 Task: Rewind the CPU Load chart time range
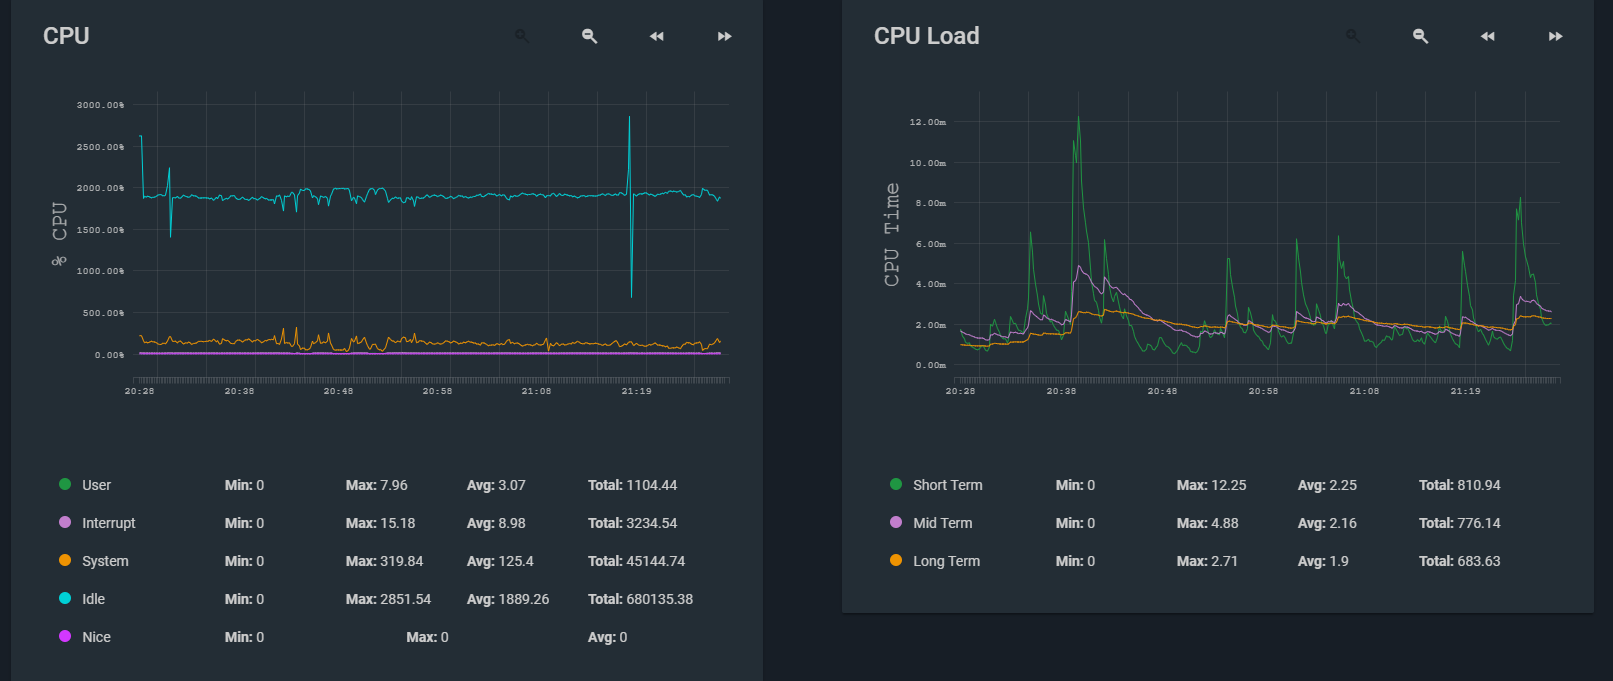[1488, 36]
